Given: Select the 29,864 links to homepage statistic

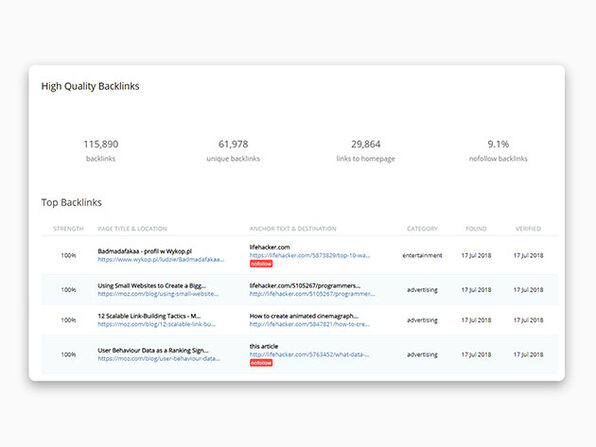Looking at the screenshot, I should 366,151.
